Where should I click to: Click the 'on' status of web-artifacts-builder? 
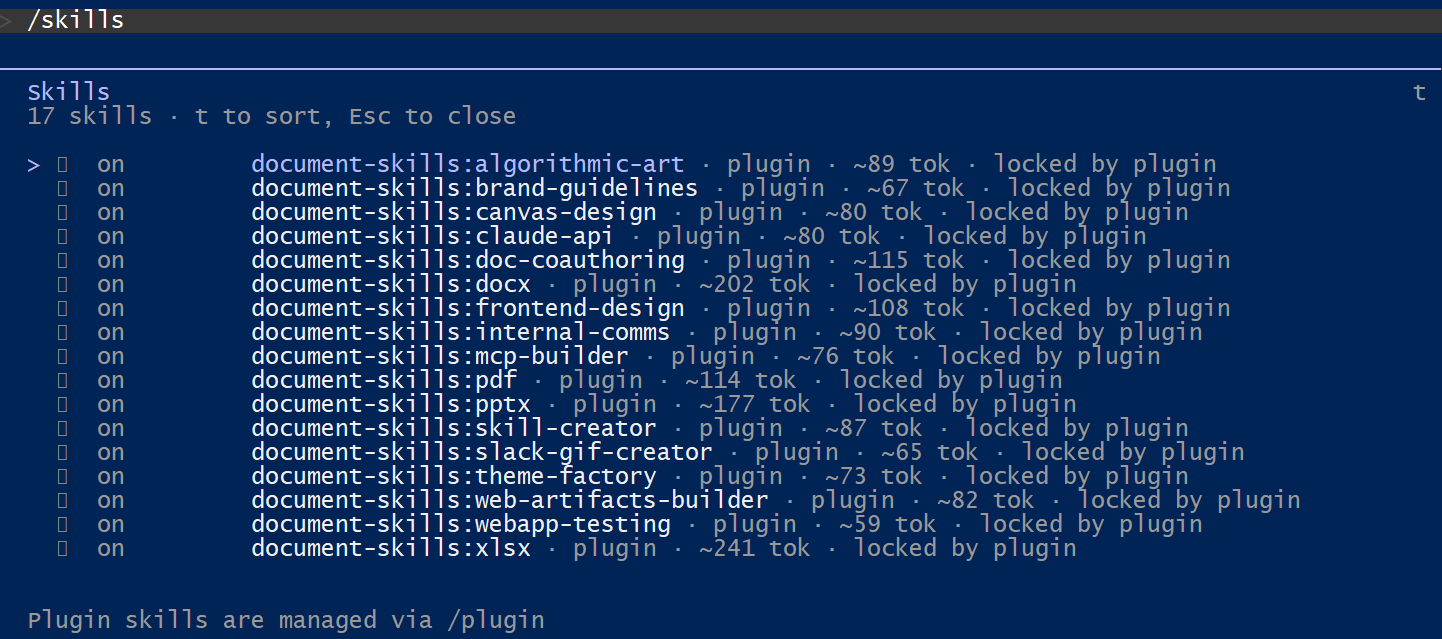(x=111, y=501)
